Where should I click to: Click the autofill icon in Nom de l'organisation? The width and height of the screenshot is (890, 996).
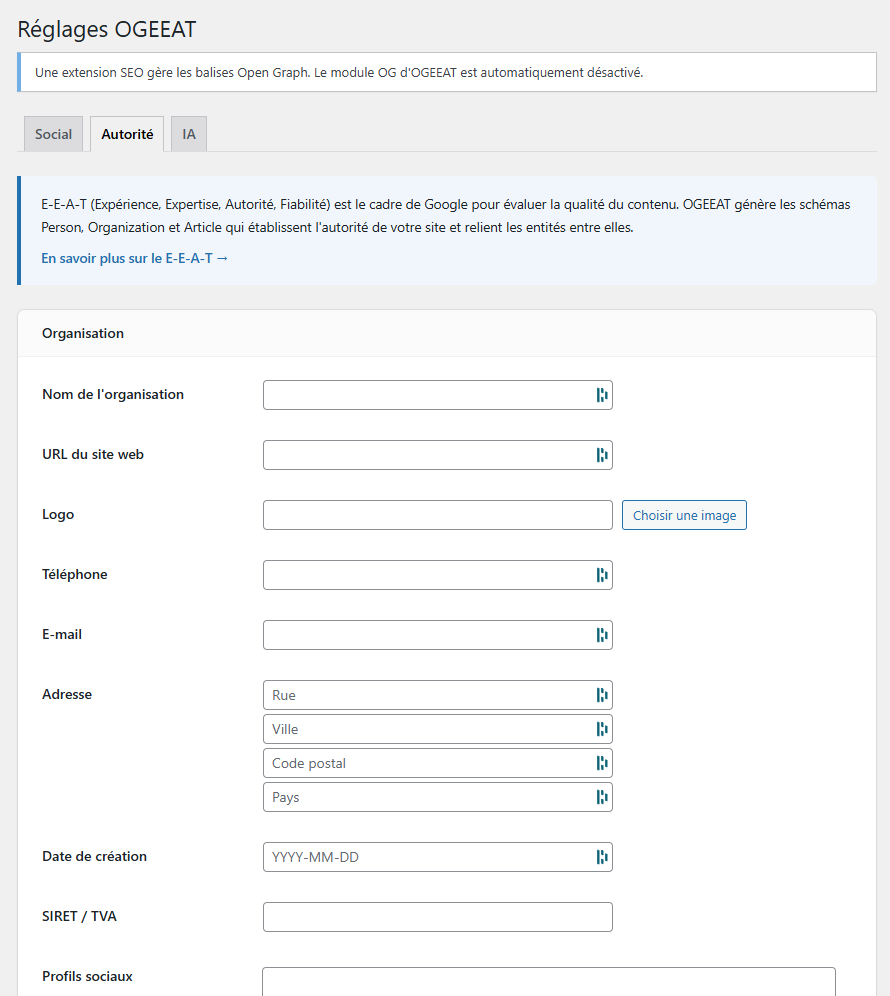tap(601, 395)
